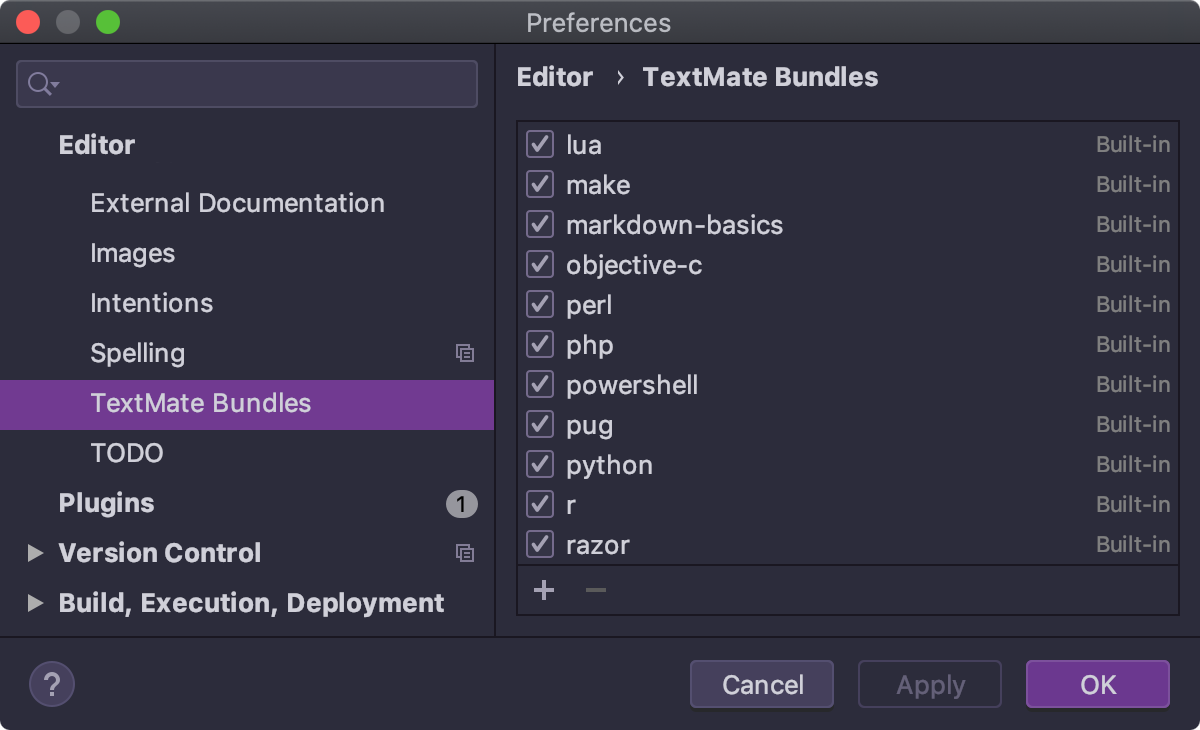This screenshot has width=1200, height=730.
Task: Click the remove bundle minus icon
Action: click(x=596, y=590)
